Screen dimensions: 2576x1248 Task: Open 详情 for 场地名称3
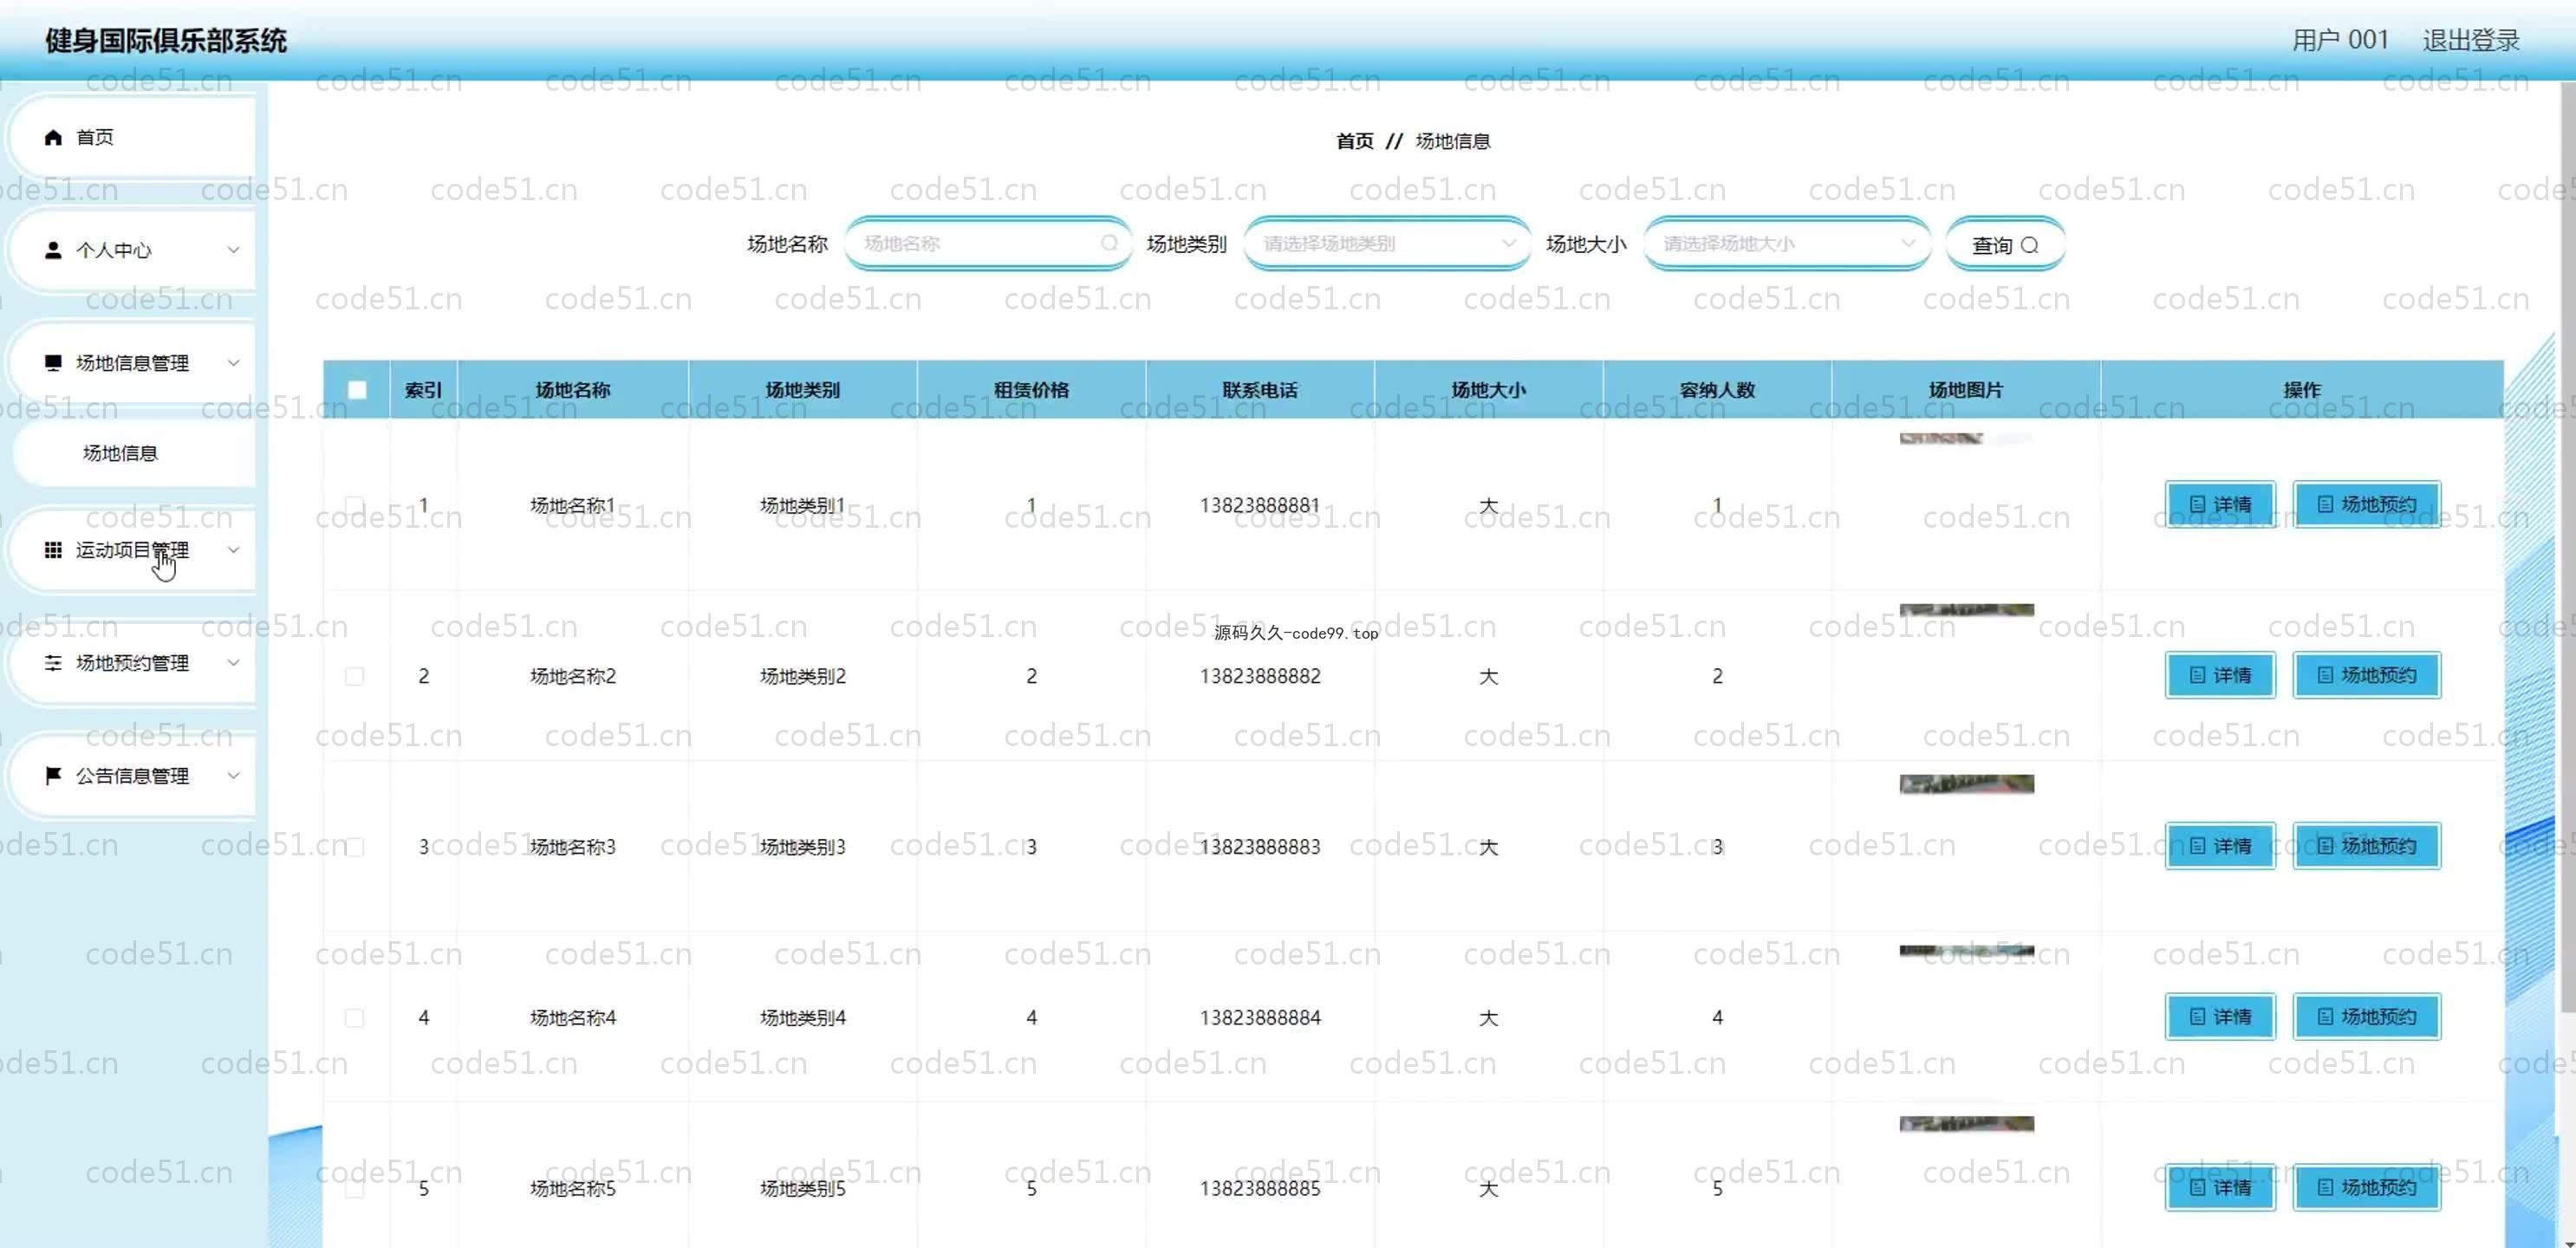[2220, 846]
